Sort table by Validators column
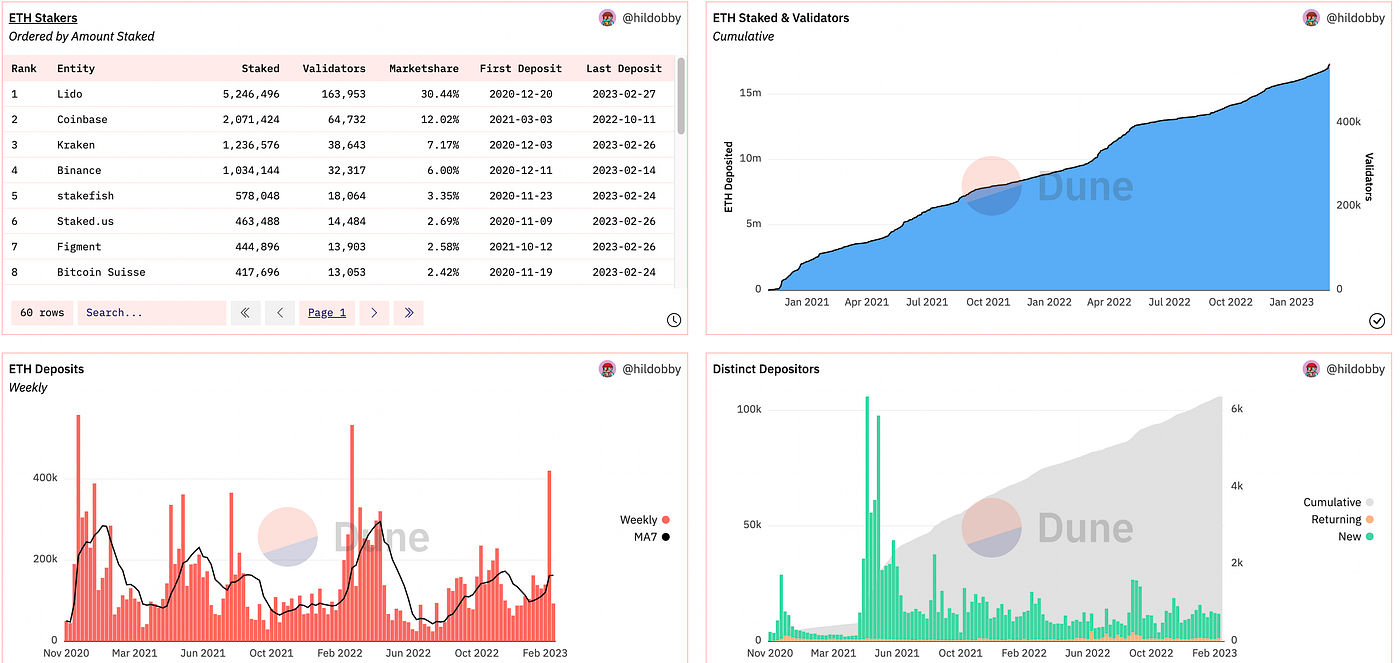This screenshot has height=663, width=1400. pos(334,69)
